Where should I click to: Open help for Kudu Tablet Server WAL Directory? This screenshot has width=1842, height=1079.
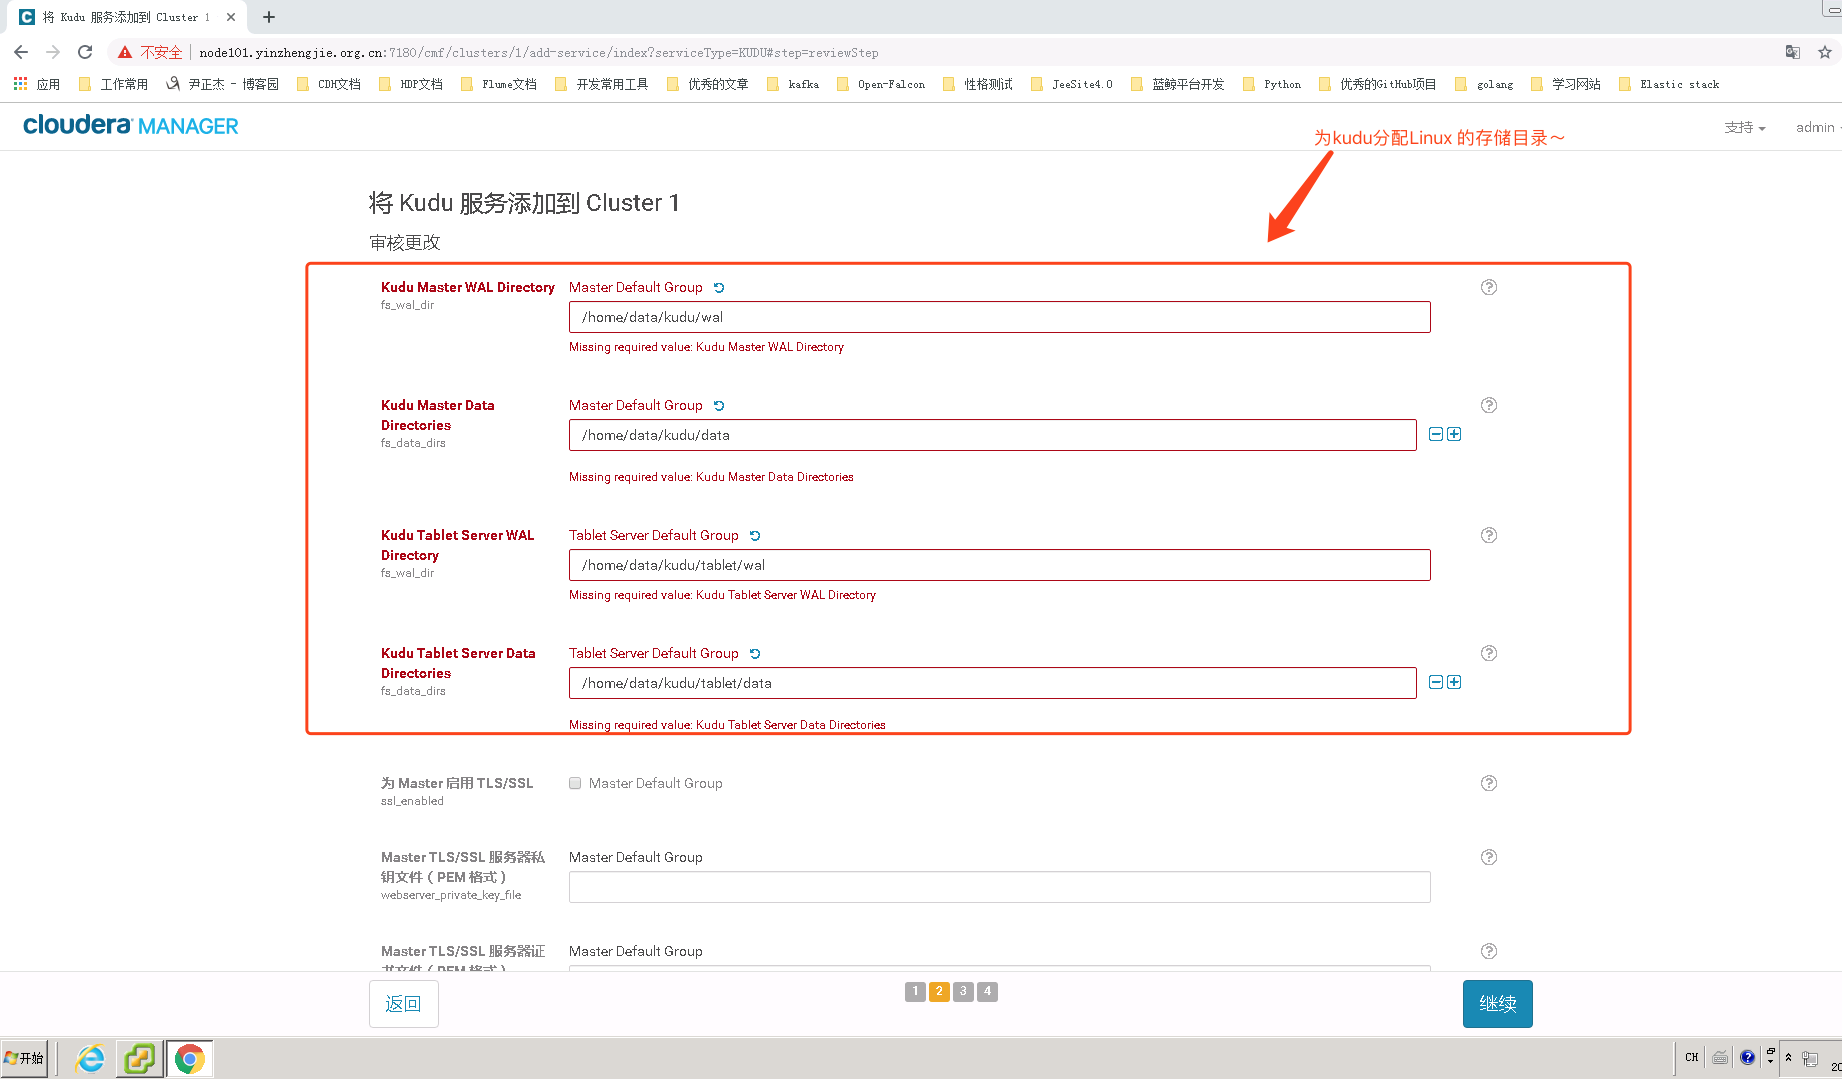point(1489,535)
